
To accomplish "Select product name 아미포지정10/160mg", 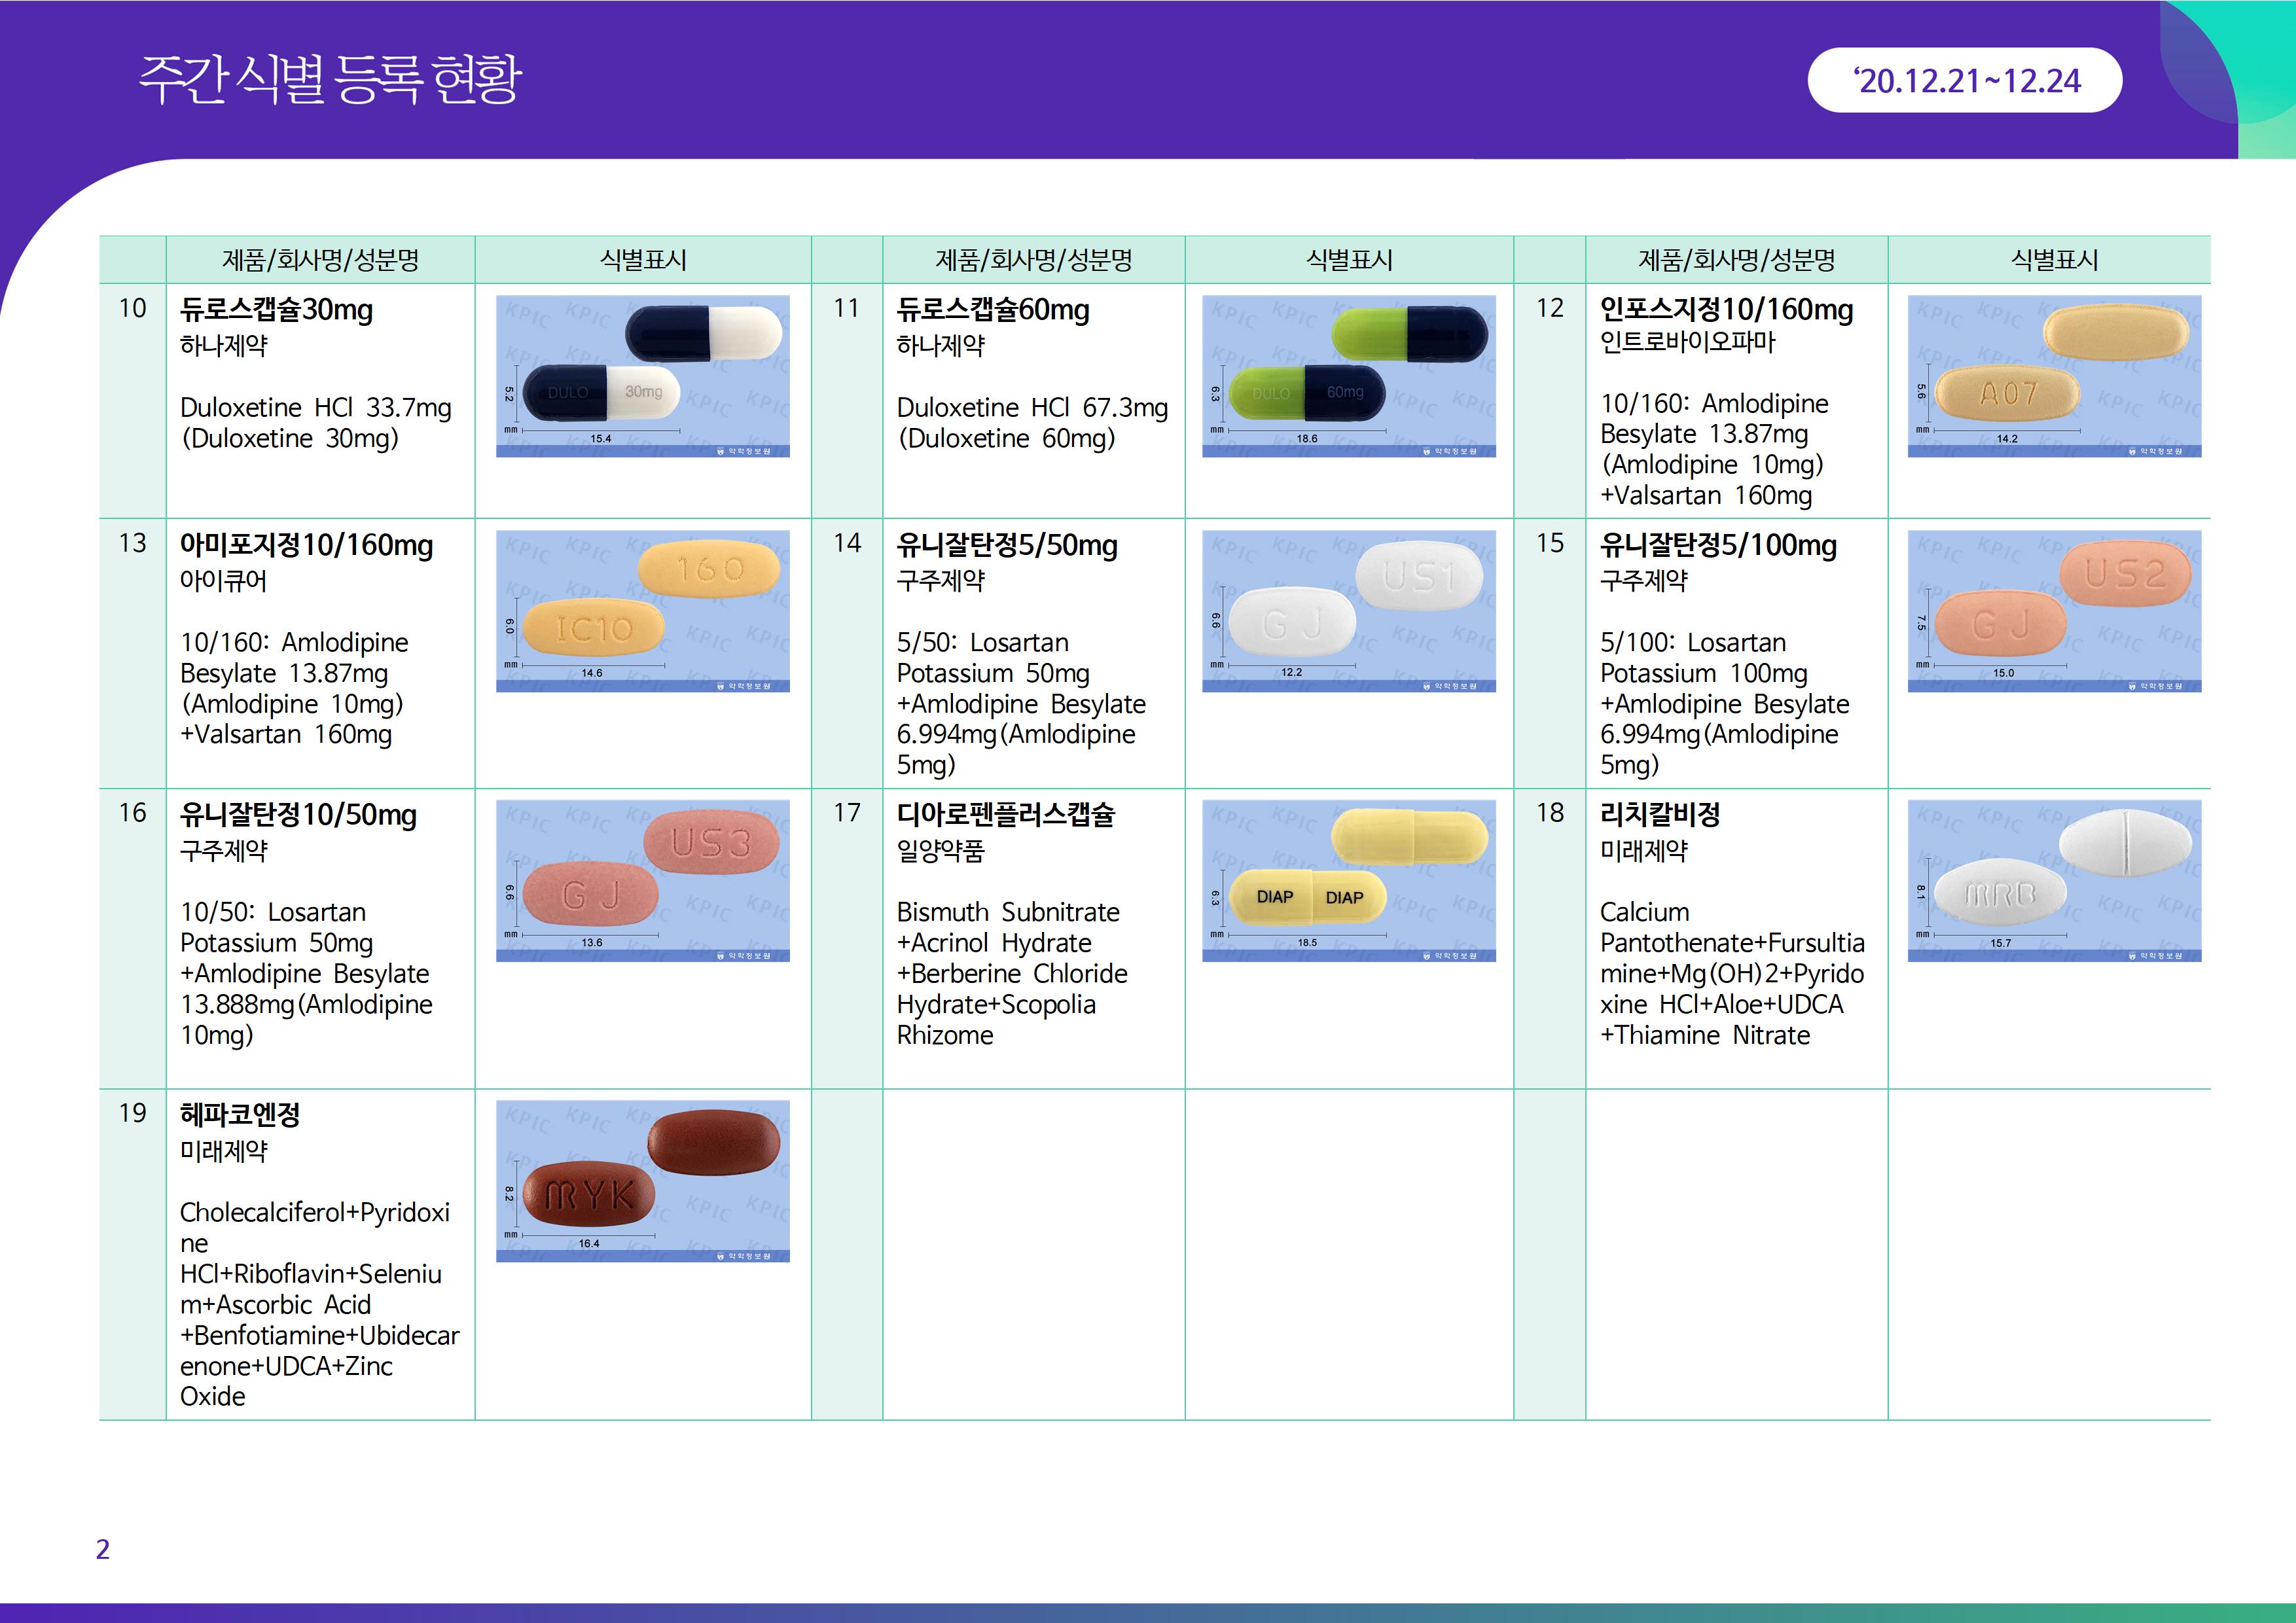I will [x=306, y=546].
